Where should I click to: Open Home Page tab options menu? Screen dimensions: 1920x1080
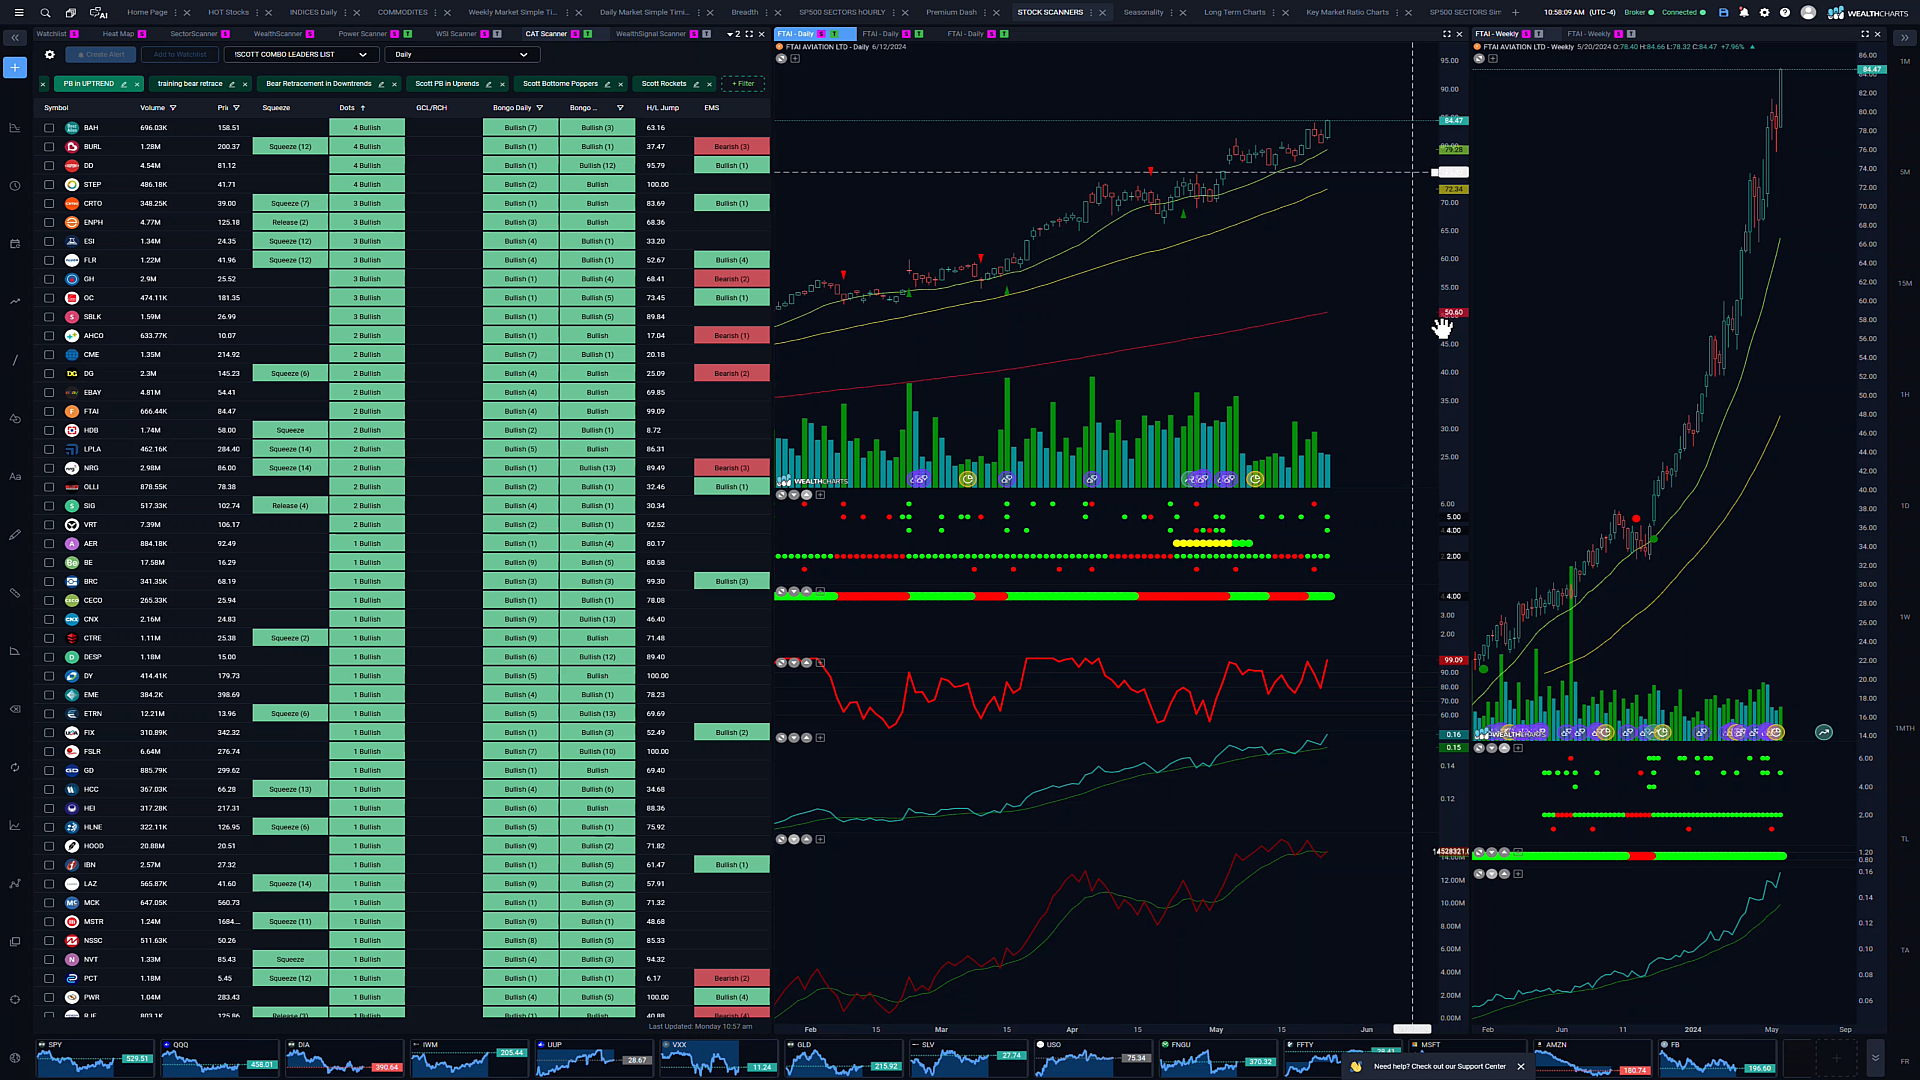tap(177, 13)
